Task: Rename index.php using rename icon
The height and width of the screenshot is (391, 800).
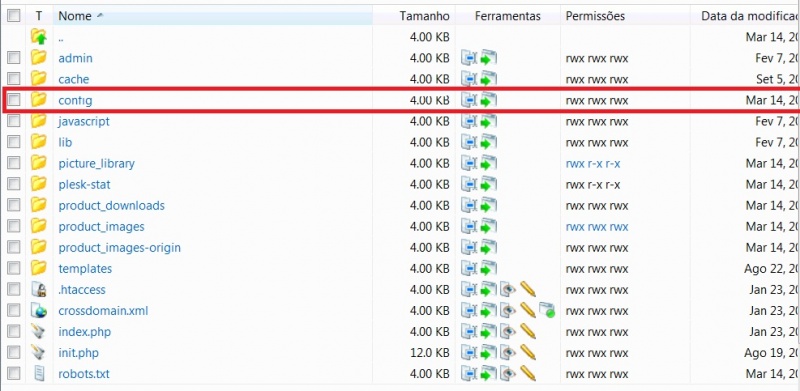Action: (x=468, y=332)
